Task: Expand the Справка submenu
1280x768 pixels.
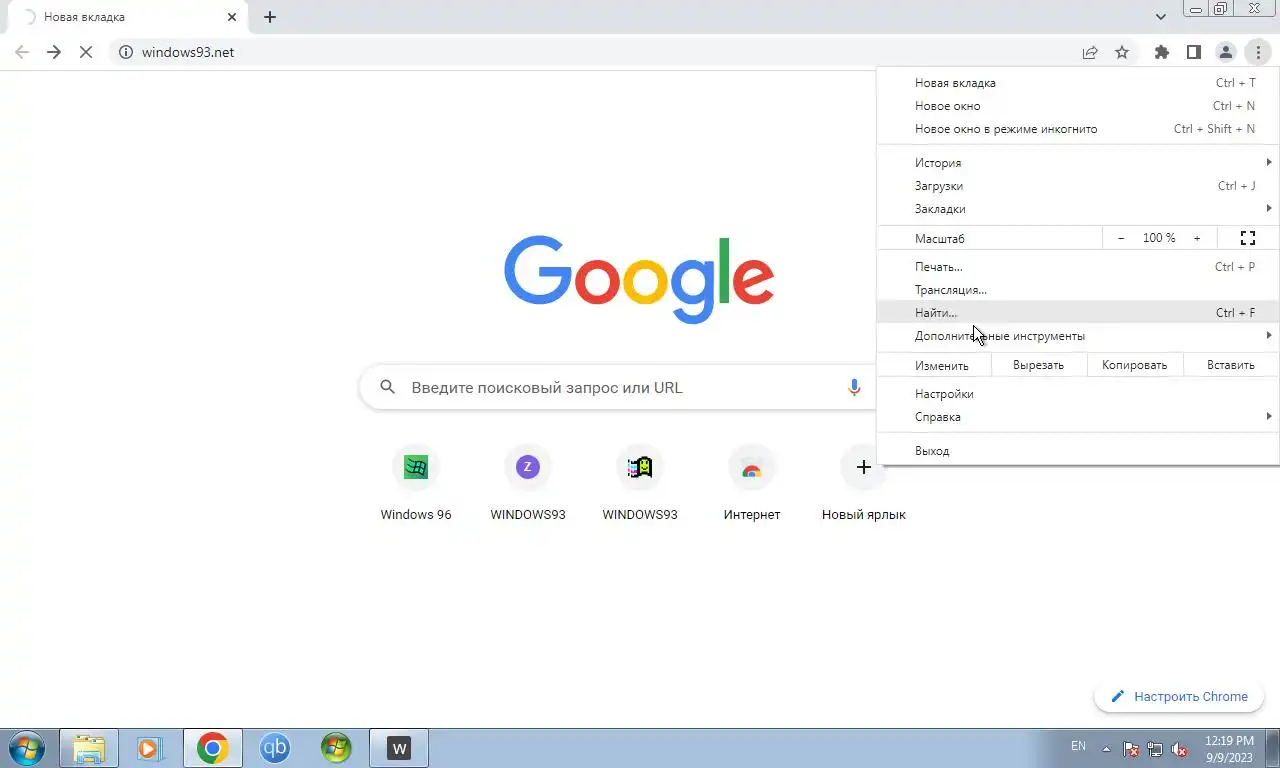Action: (x=1078, y=417)
